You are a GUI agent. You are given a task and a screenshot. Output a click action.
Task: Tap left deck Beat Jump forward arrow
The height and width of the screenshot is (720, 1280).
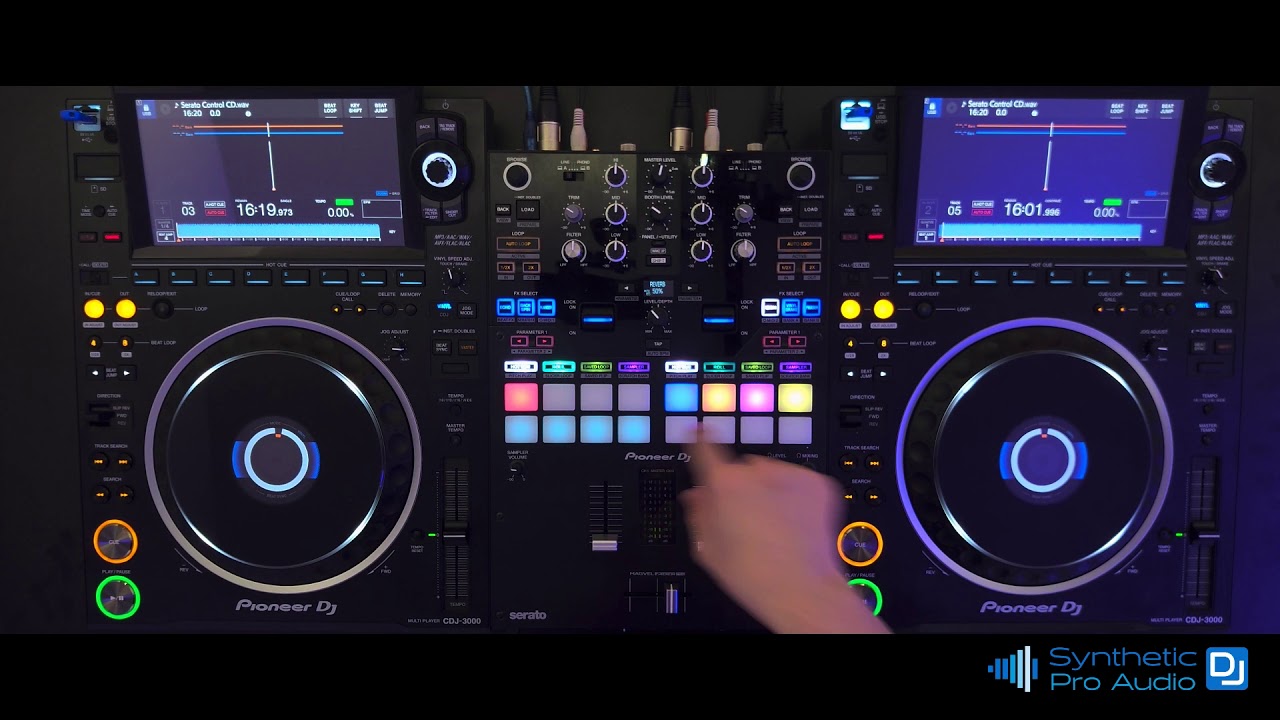point(126,373)
